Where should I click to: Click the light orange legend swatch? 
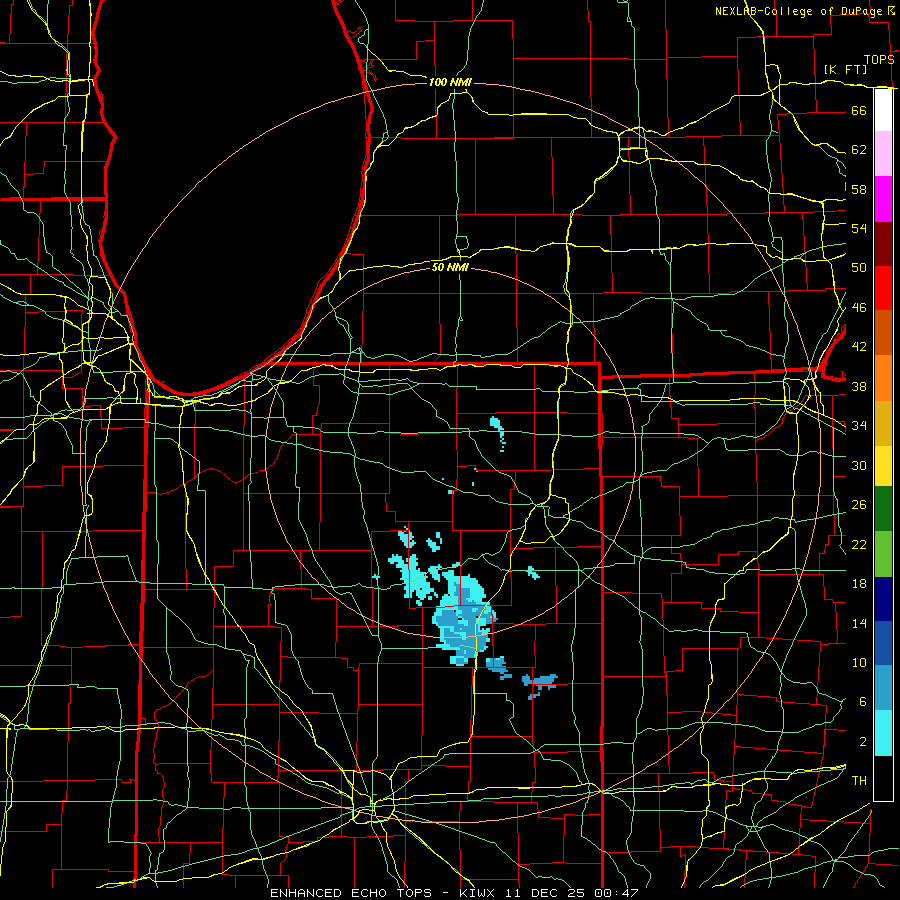(883, 378)
